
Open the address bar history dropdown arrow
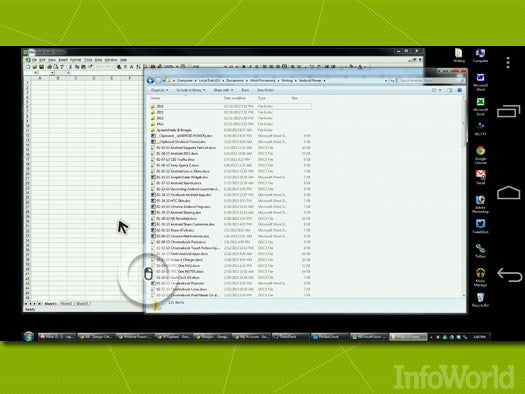(x=386, y=81)
